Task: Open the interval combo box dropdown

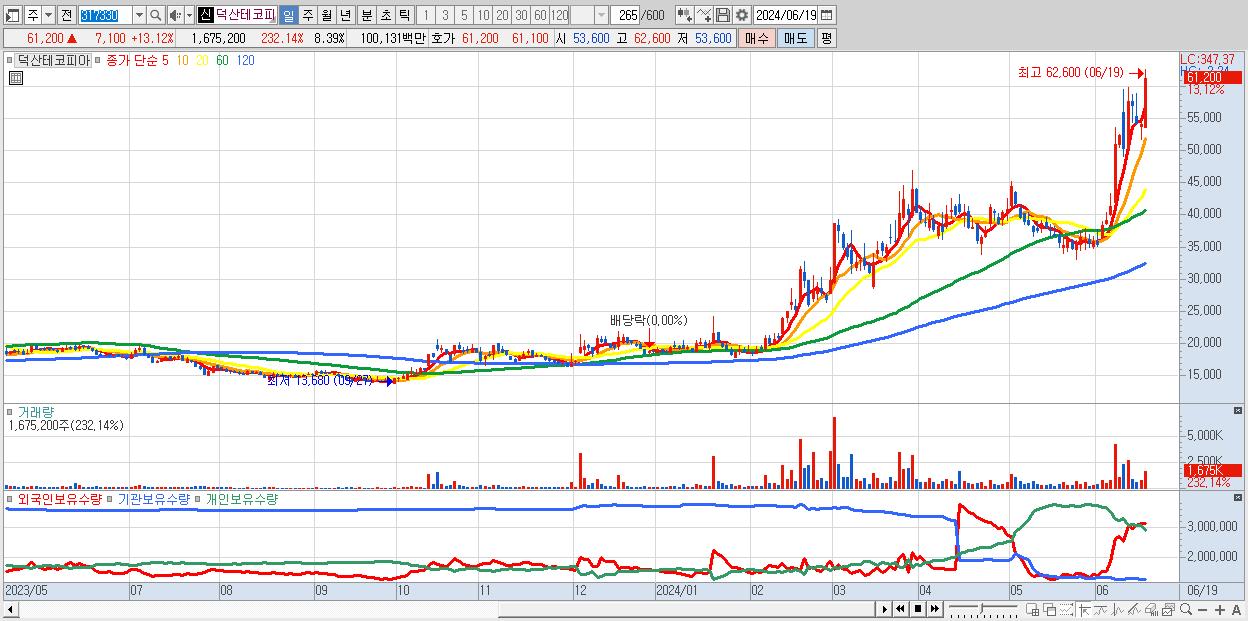Action: [x=601, y=15]
